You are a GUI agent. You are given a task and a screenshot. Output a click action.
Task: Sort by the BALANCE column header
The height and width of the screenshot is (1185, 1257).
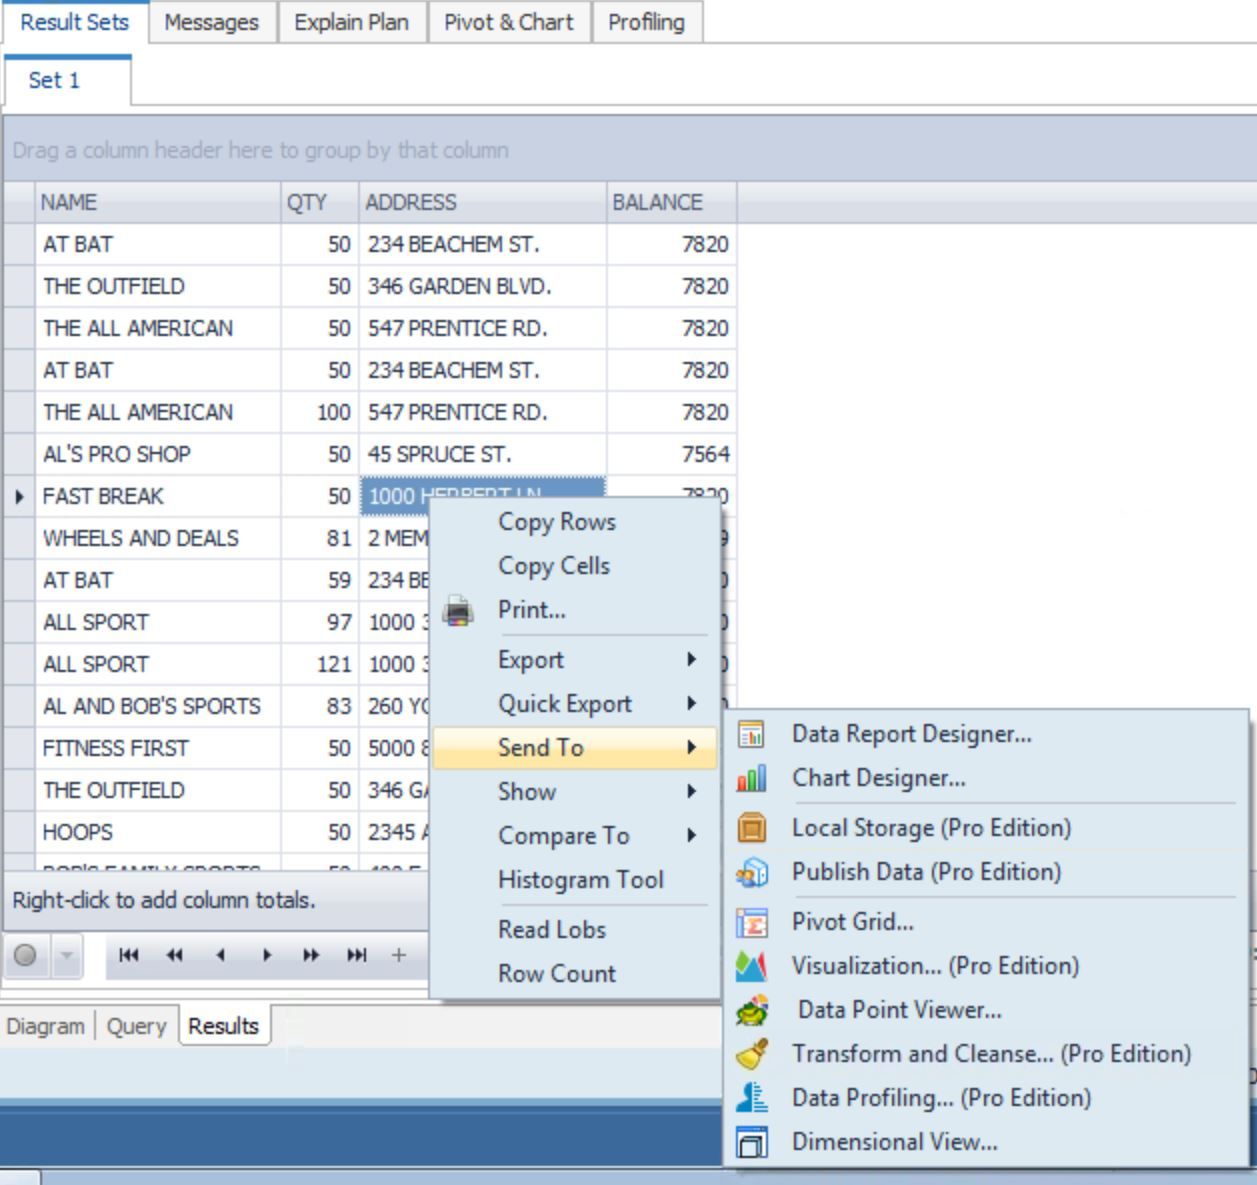(672, 202)
